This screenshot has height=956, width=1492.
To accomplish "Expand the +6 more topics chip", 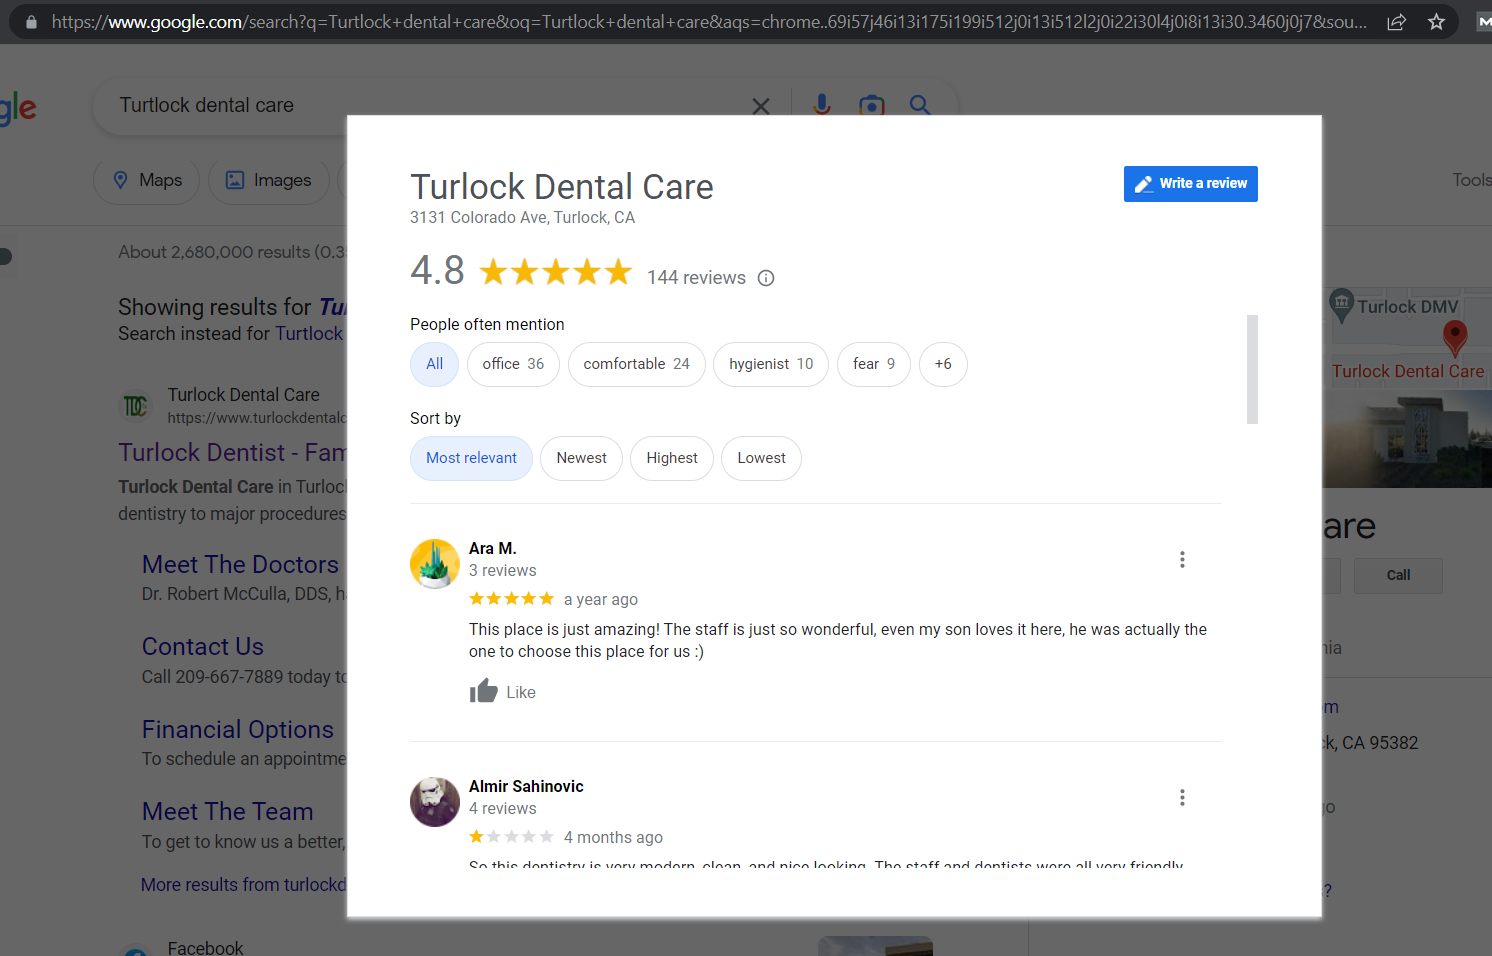I will pyautogui.click(x=943, y=364).
